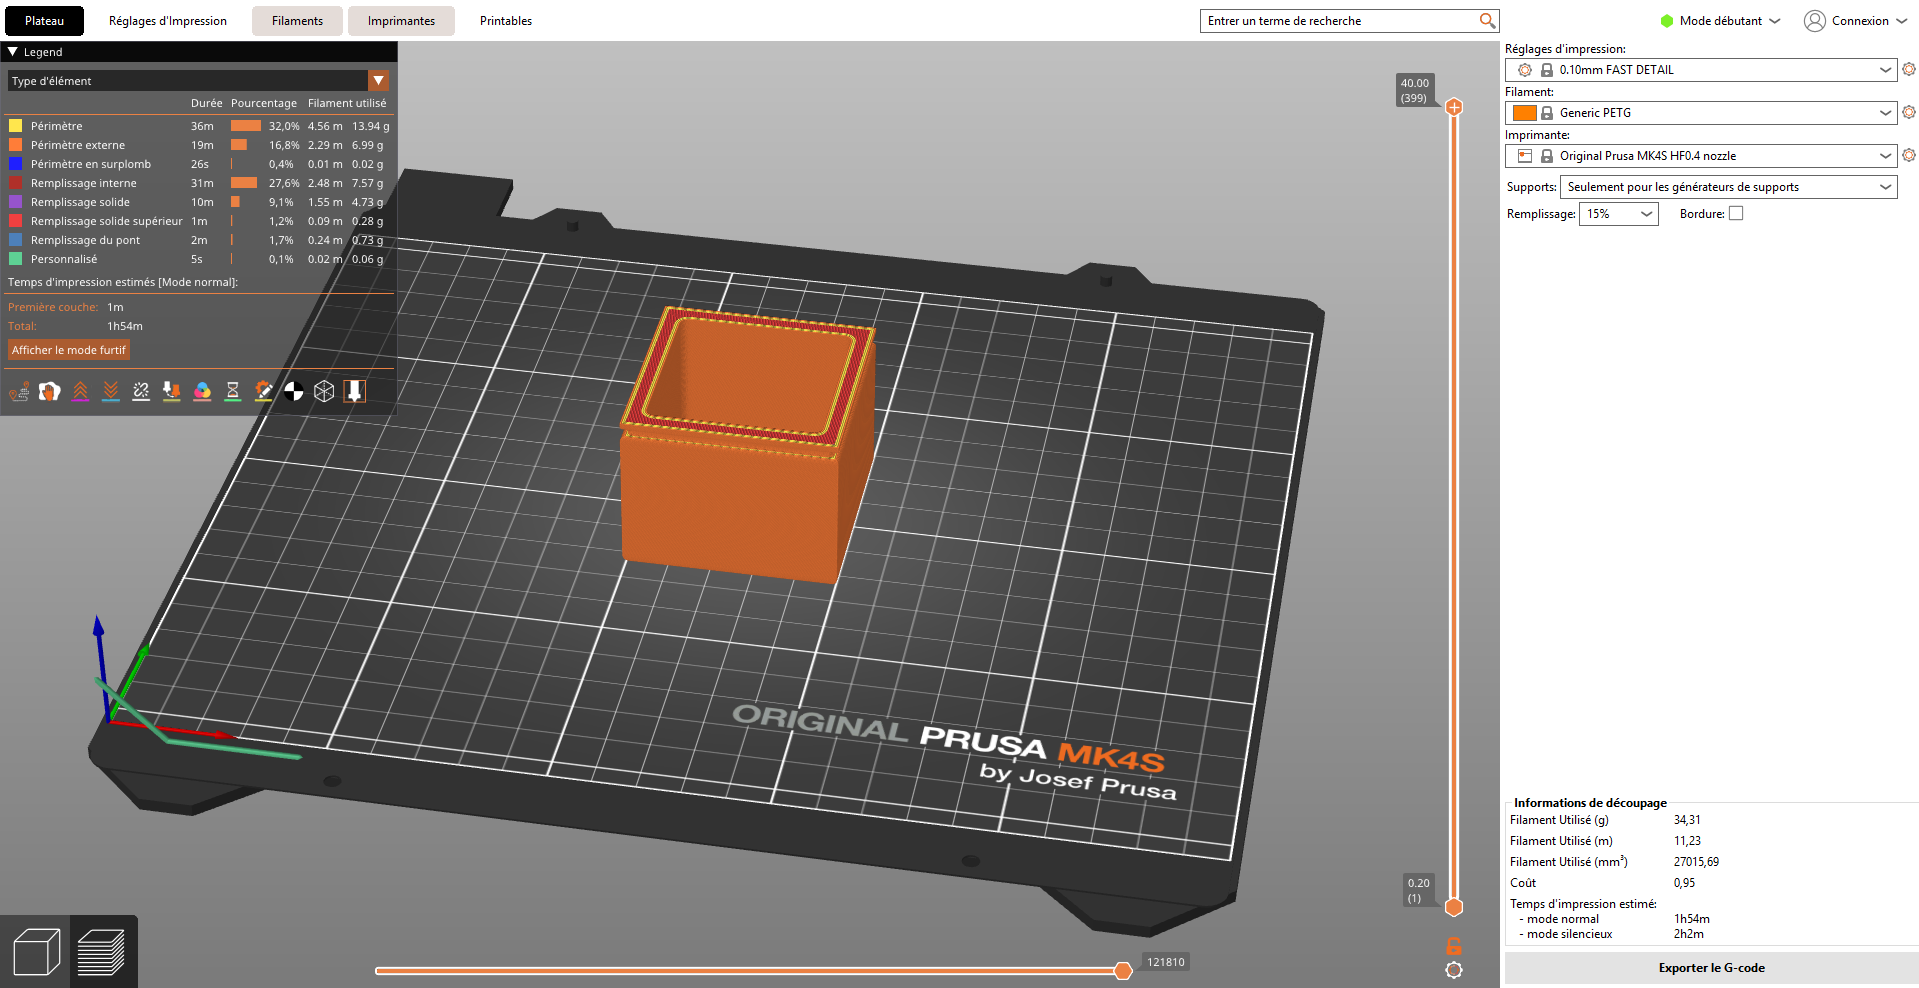Toggle the seams visibility icon
Image resolution: width=1919 pixels, height=988 pixels.
pyautogui.click(x=141, y=392)
